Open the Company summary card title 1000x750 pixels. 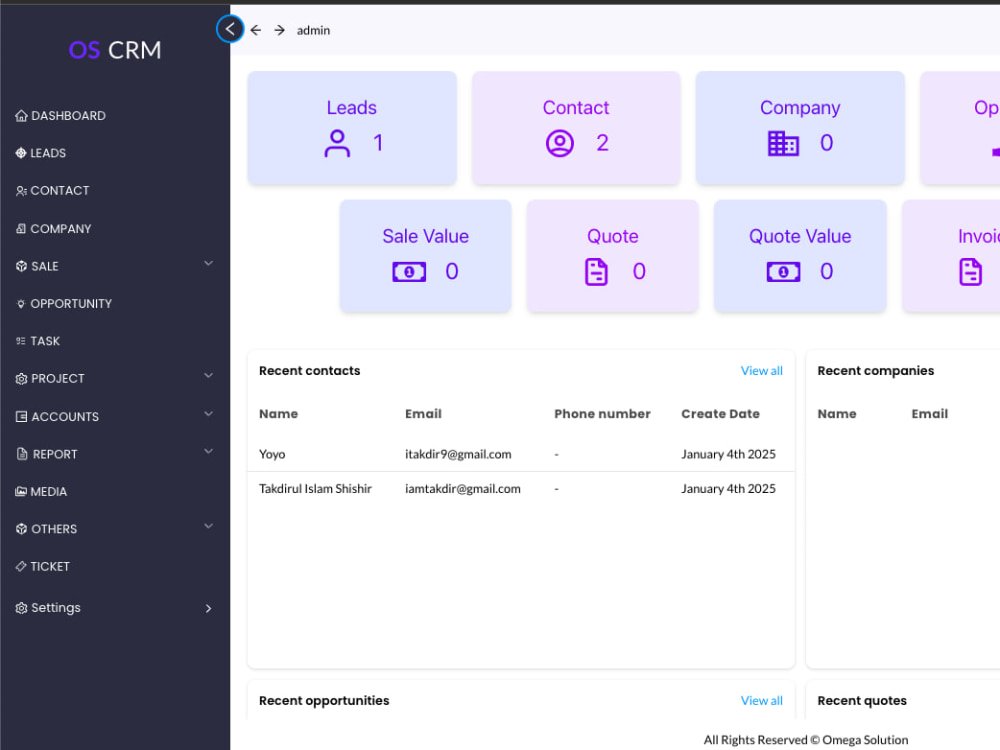click(x=800, y=107)
